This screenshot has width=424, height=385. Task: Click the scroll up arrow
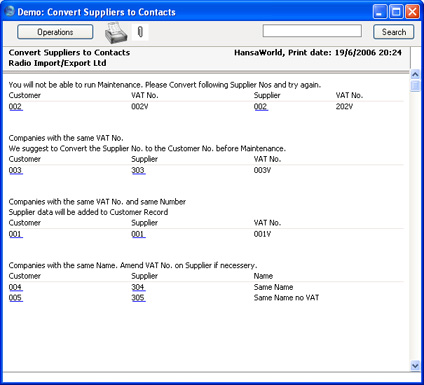click(x=415, y=74)
